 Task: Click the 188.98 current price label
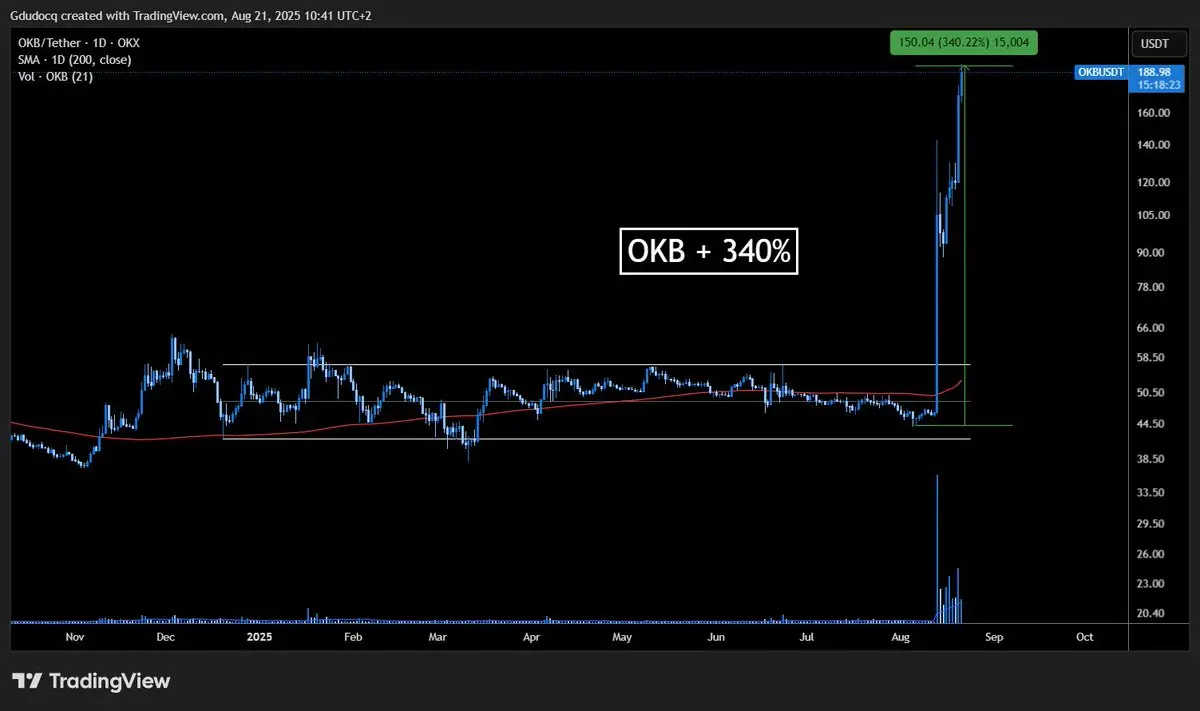point(1153,72)
